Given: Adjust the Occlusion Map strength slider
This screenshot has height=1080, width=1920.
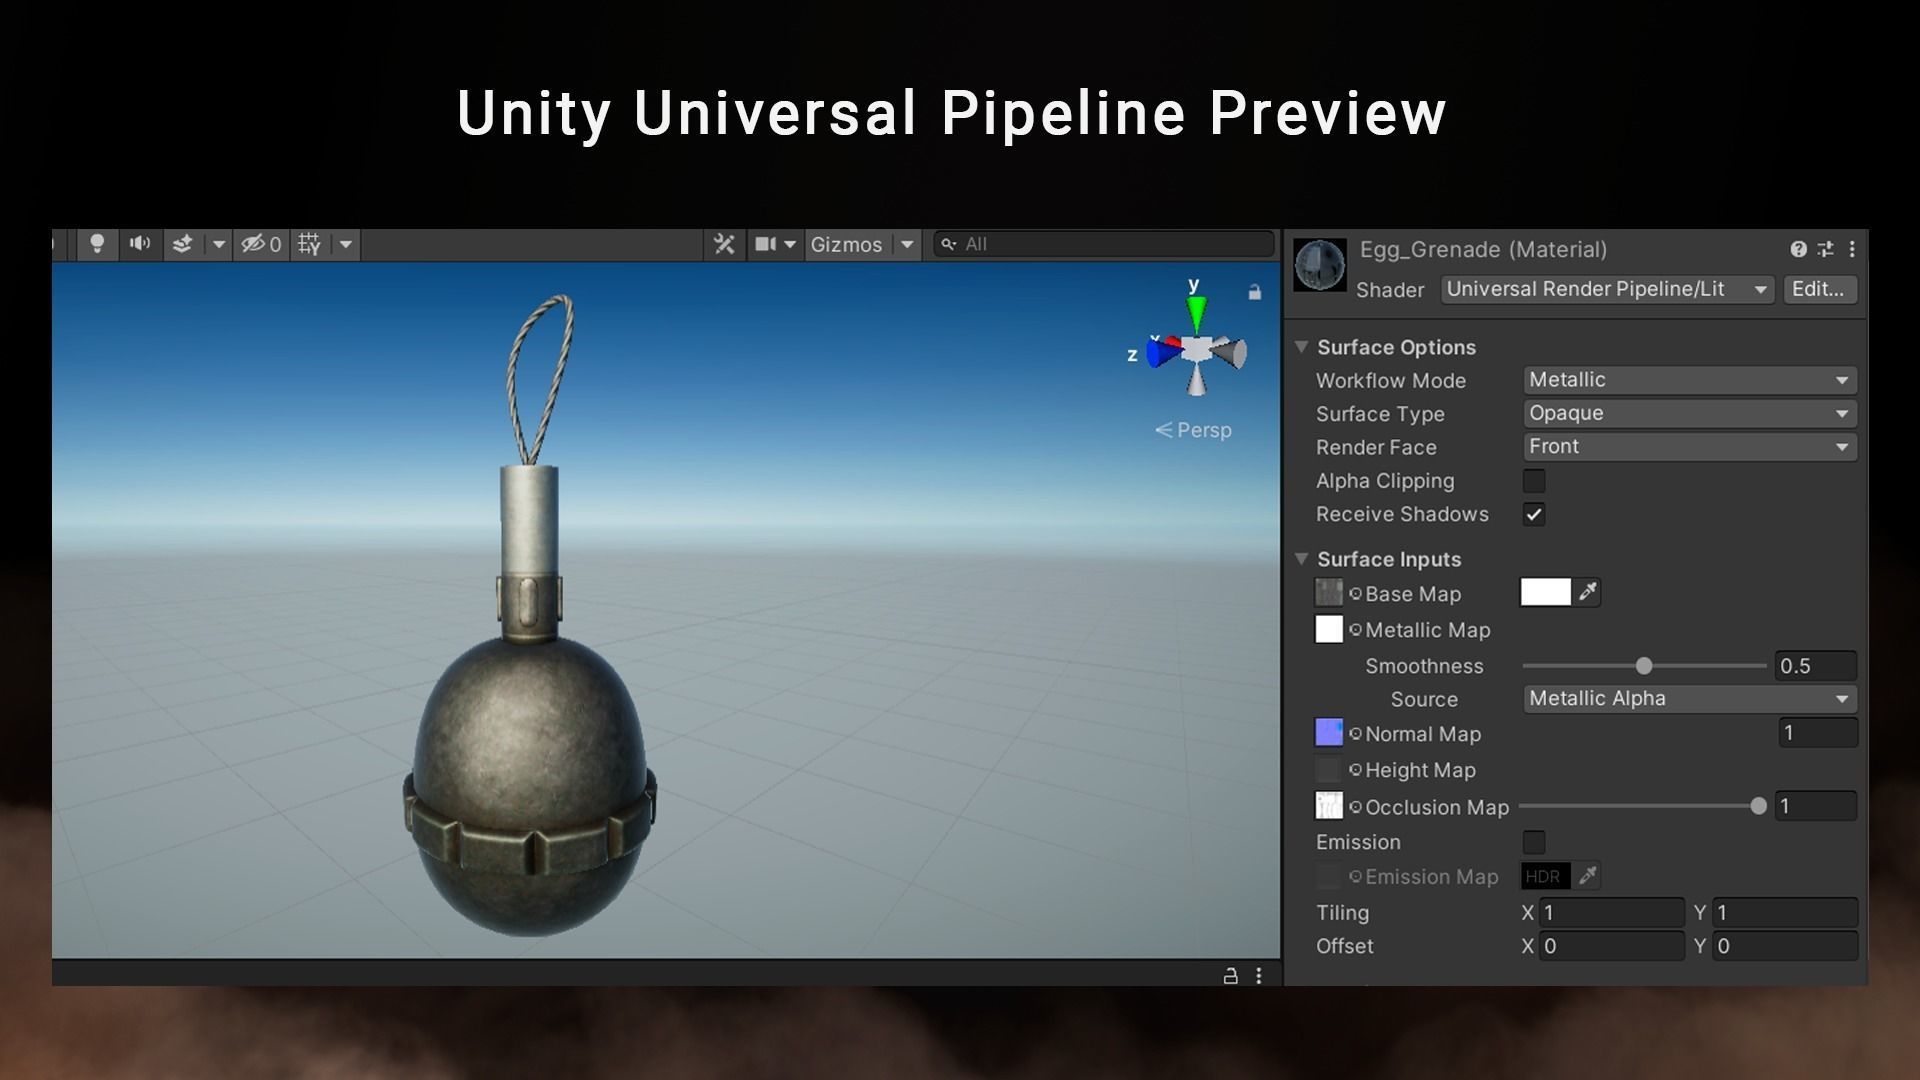Looking at the screenshot, I should tap(1758, 806).
